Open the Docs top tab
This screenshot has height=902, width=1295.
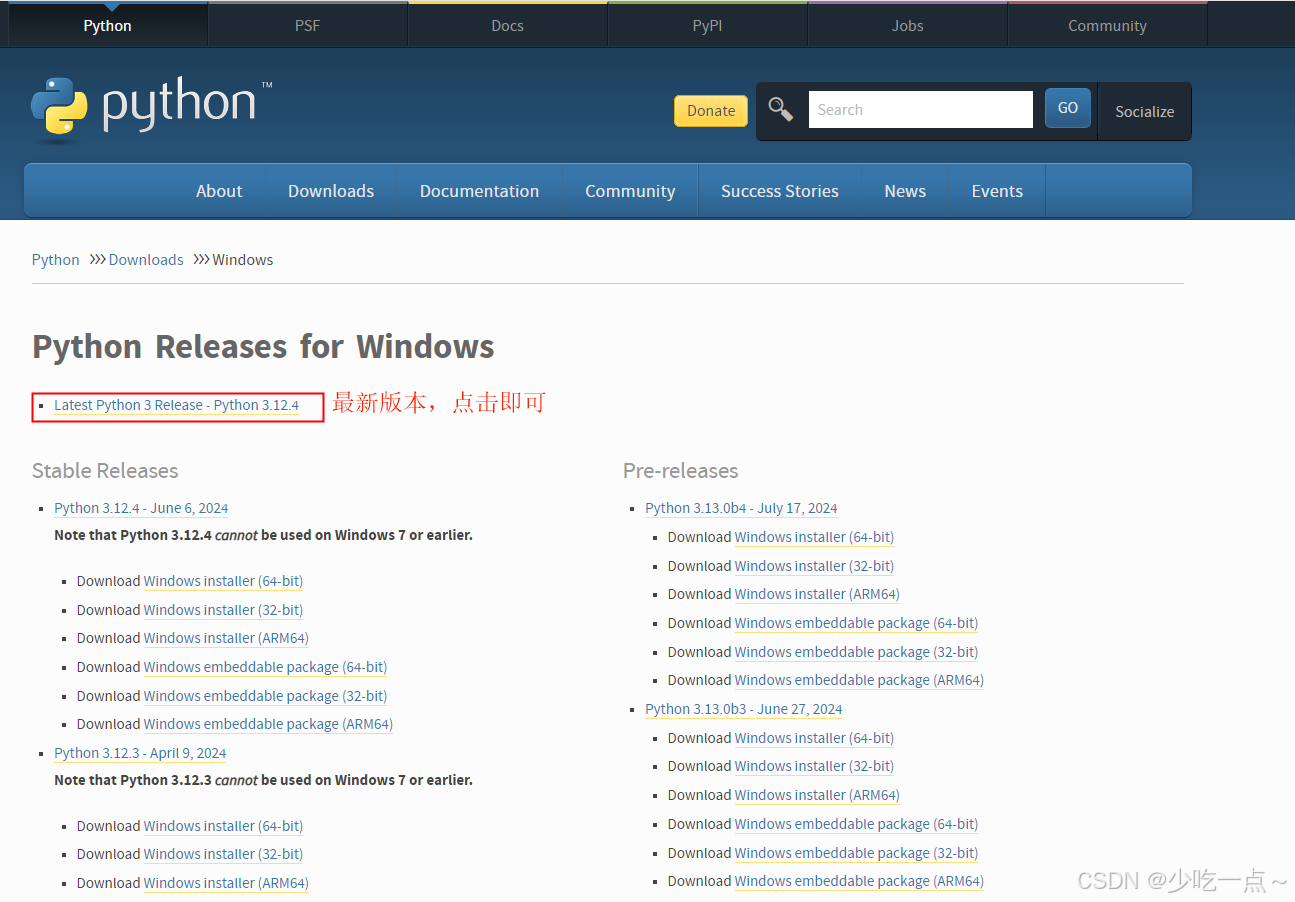click(x=507, y=26)
